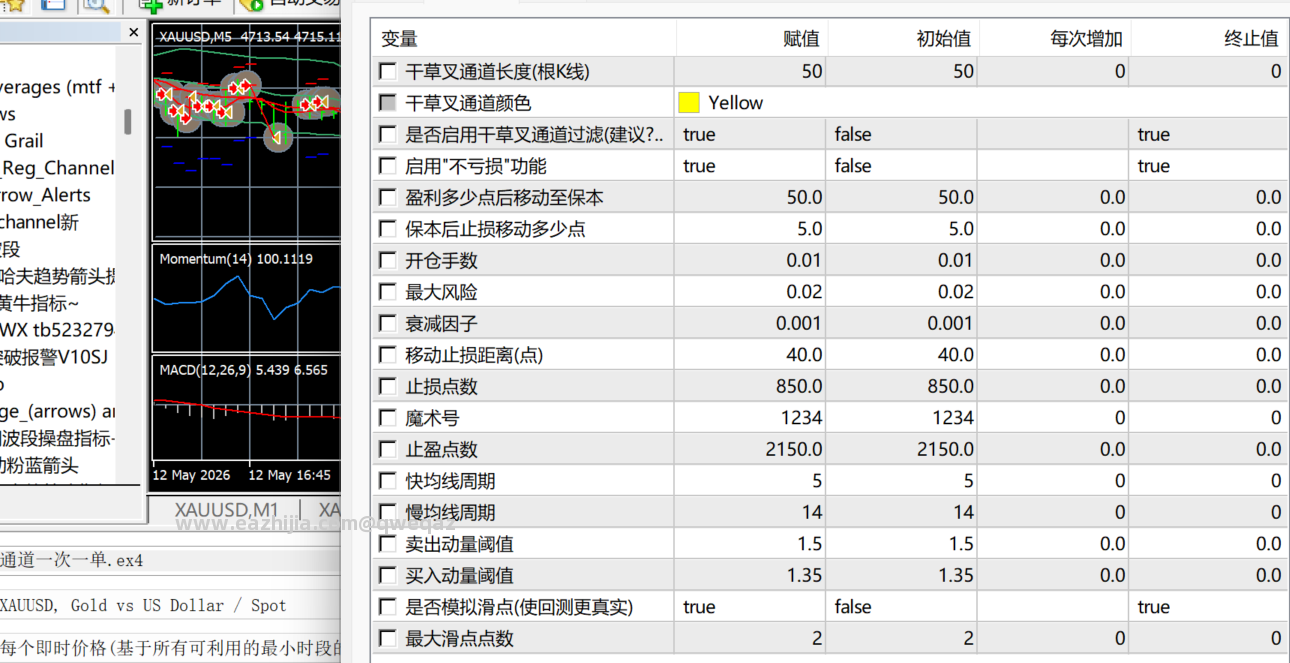Click the 赋值 column header

(x=752, y=39)
